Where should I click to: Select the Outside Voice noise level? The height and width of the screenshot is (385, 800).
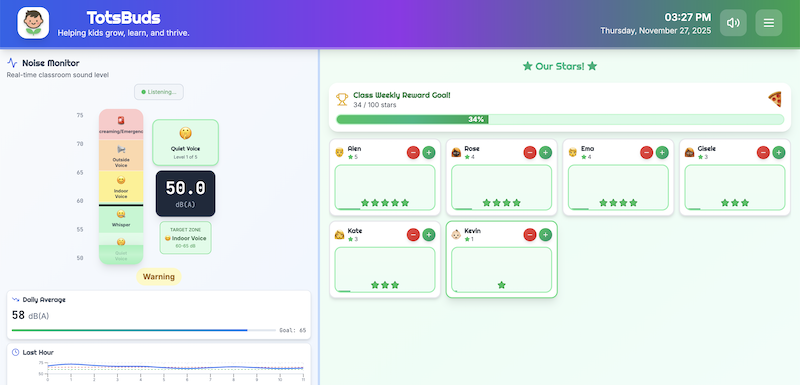(121, 156)
